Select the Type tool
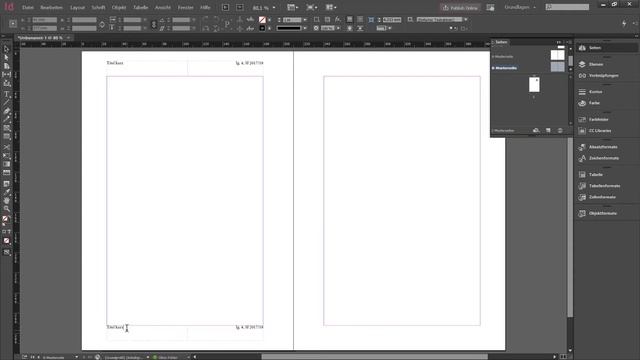The image size is (640, 360). 6,94
